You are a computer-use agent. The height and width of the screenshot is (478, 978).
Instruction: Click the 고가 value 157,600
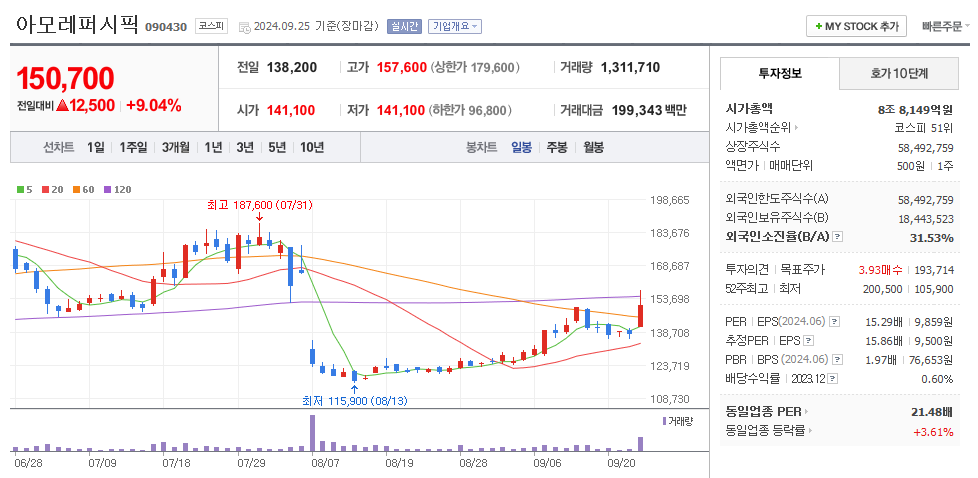pyautogui.click(x=402, y=67)
